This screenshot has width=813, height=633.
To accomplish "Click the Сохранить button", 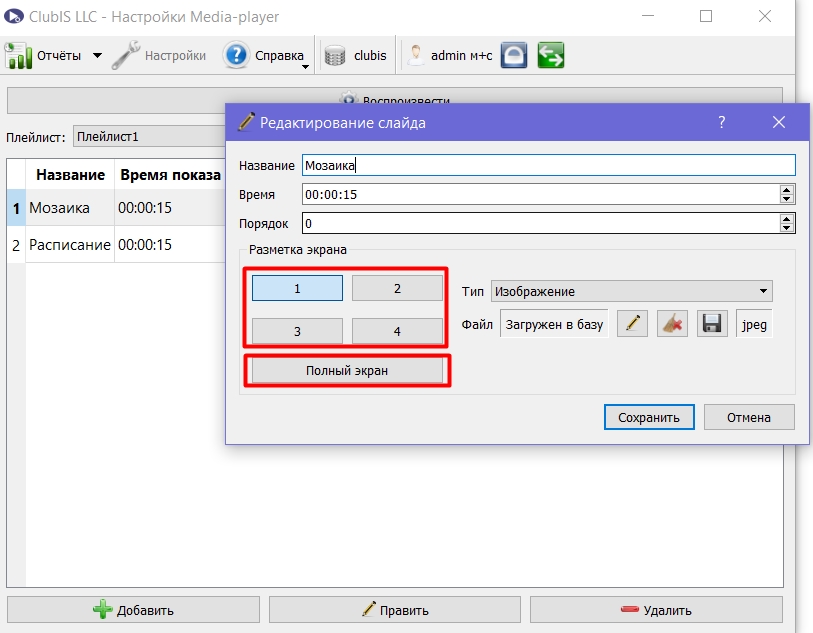I will coord(649,417).
